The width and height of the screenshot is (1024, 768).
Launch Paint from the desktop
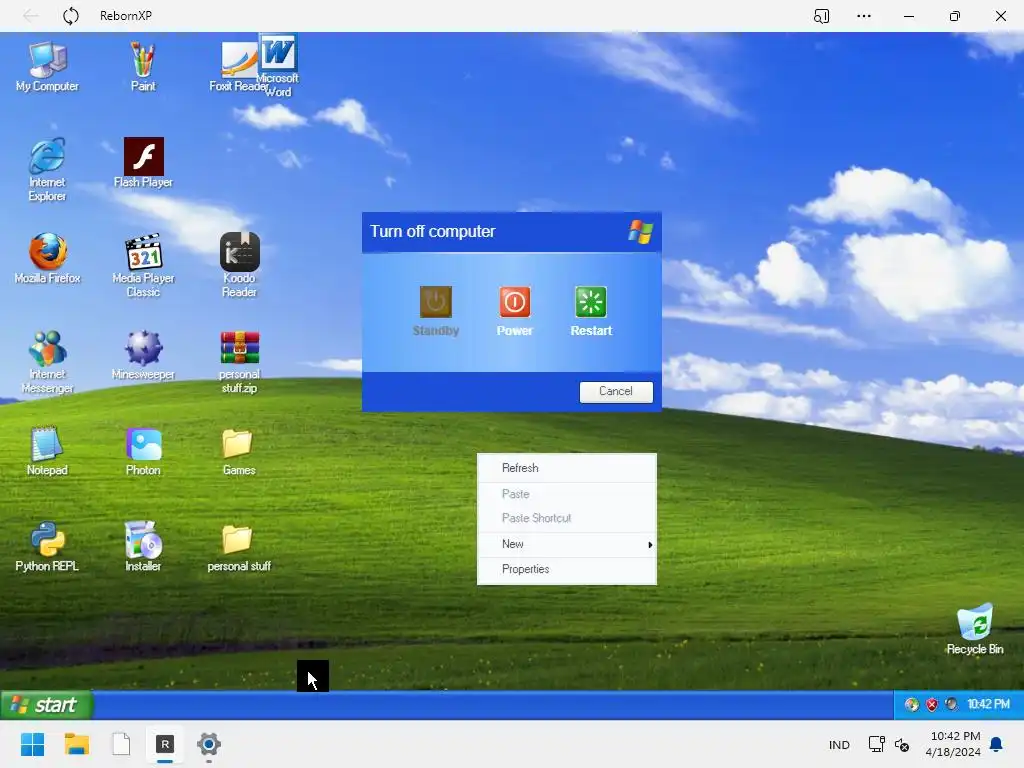143,66
